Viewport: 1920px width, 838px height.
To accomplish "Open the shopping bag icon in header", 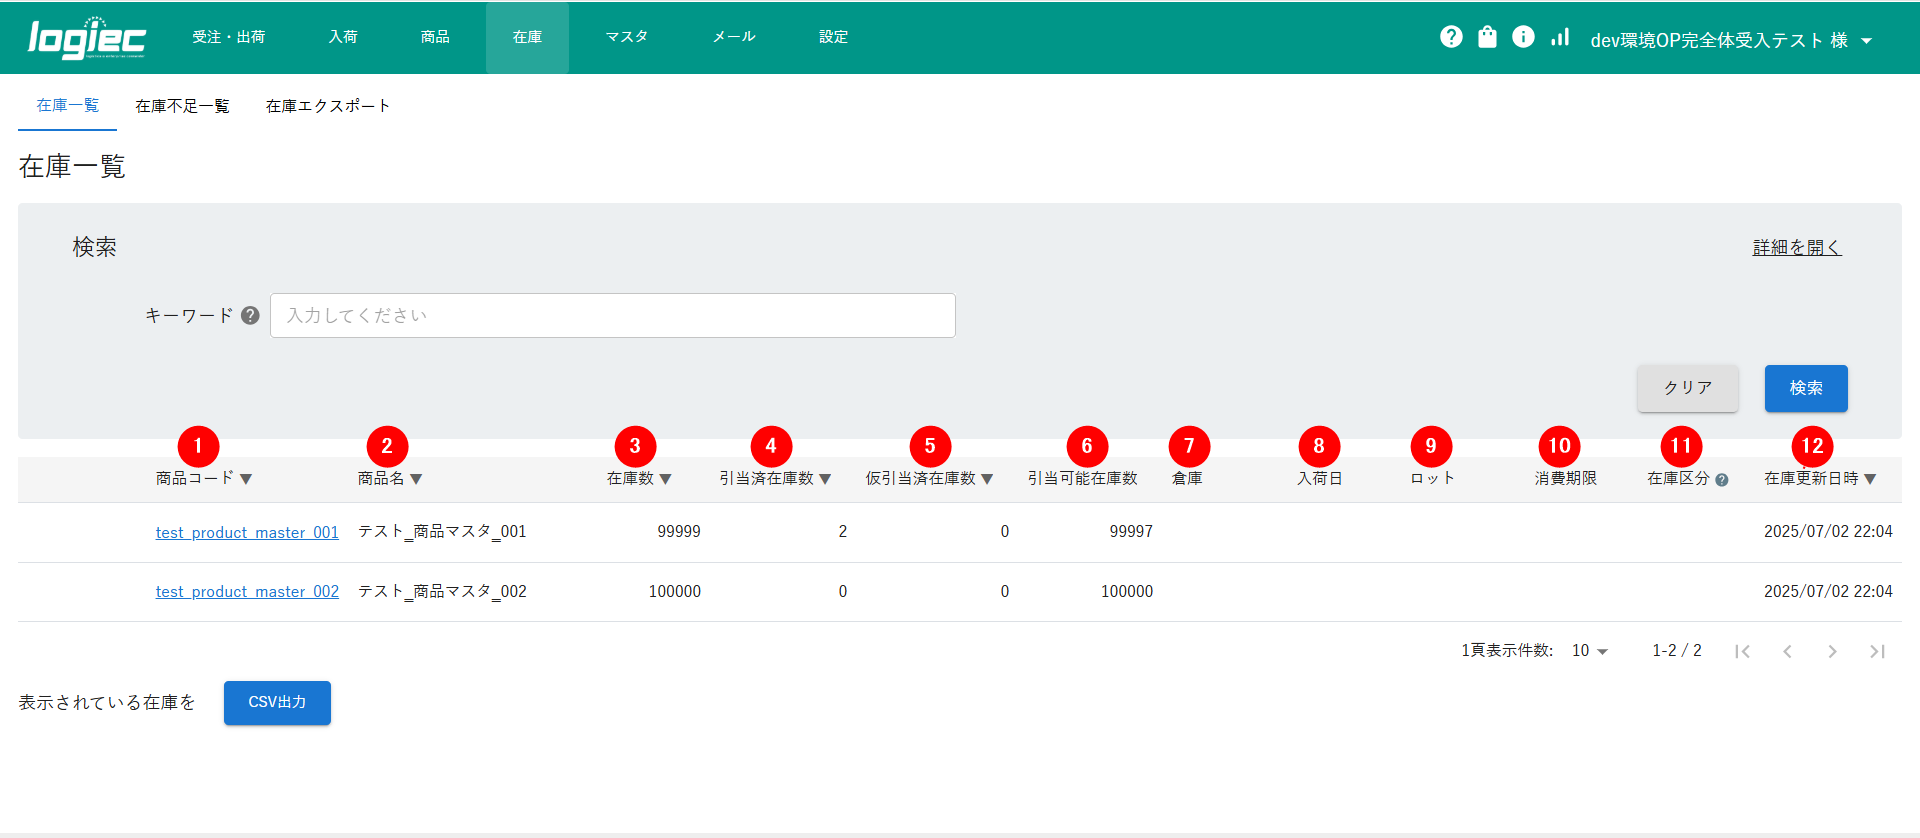I will pos(1487,37).
